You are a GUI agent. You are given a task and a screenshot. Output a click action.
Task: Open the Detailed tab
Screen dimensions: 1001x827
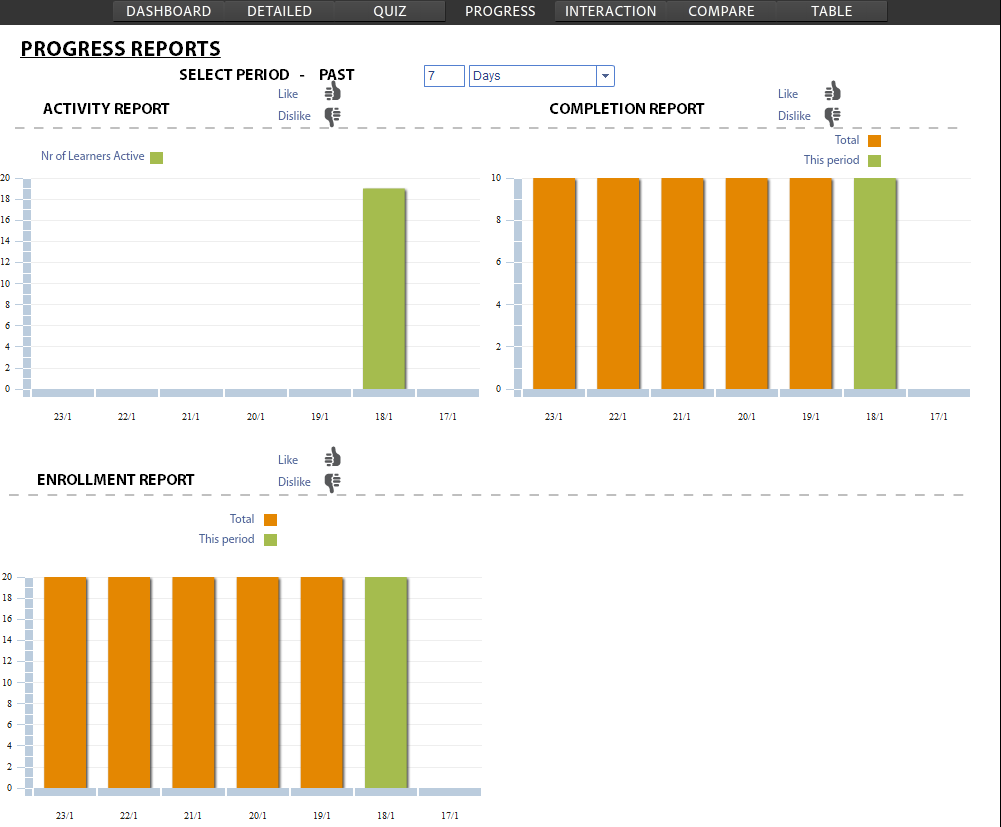tap(279, 11)
